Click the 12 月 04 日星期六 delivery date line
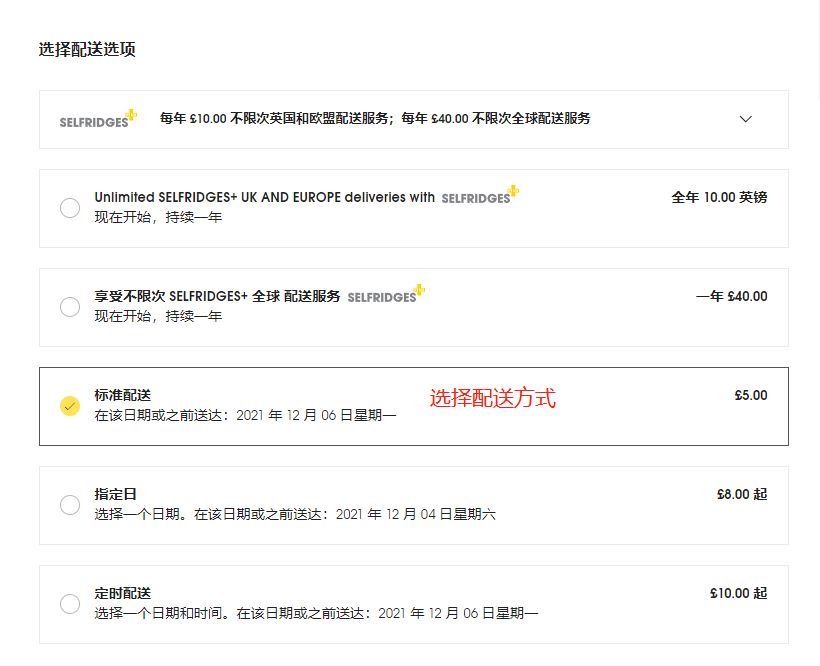 point(295,514)
